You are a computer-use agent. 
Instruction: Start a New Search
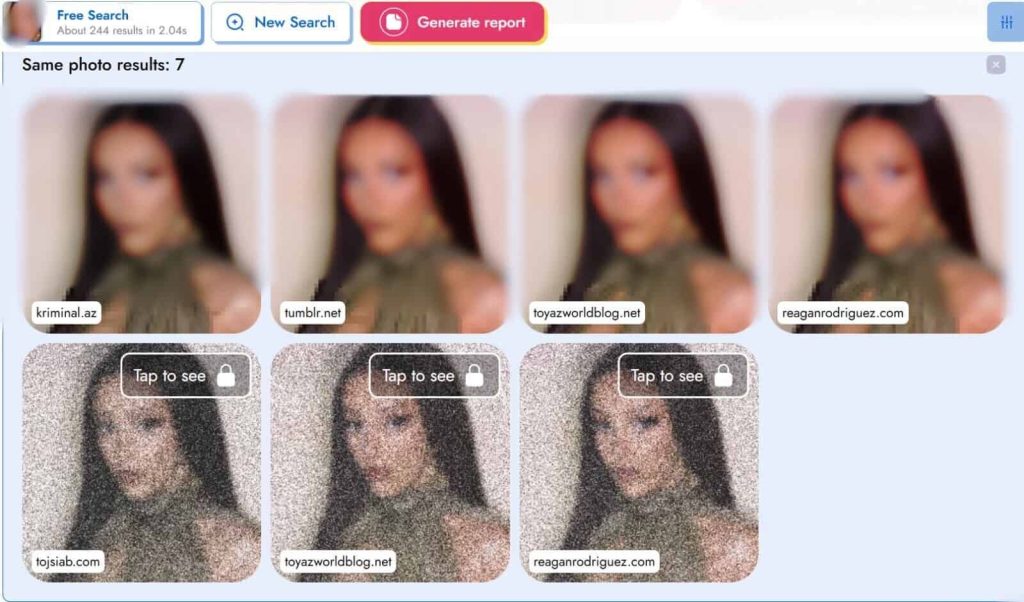pos(281,22)
